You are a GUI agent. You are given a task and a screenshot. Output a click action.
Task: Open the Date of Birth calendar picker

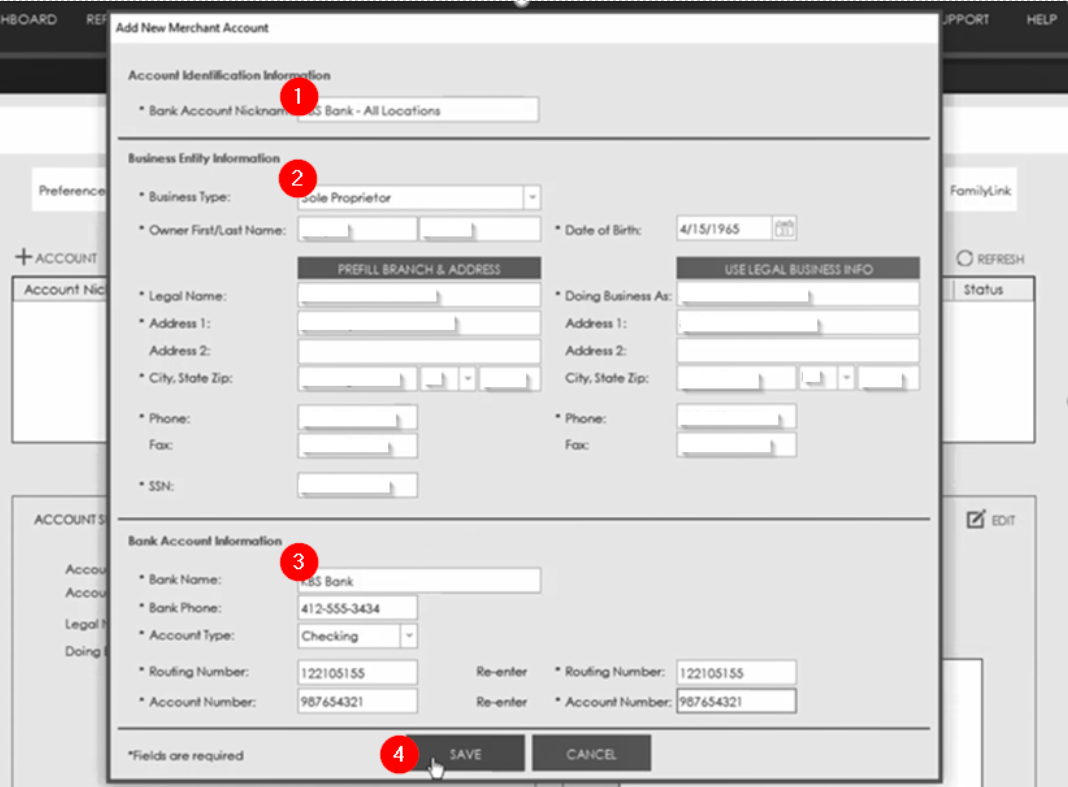(785, 229)
